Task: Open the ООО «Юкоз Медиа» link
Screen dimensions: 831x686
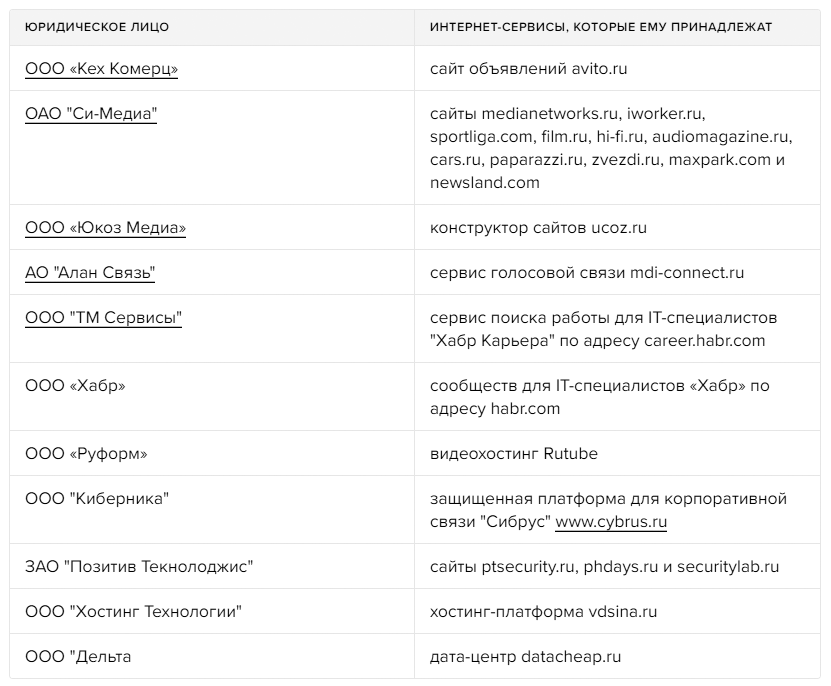Action: click(x=105, y=228)
